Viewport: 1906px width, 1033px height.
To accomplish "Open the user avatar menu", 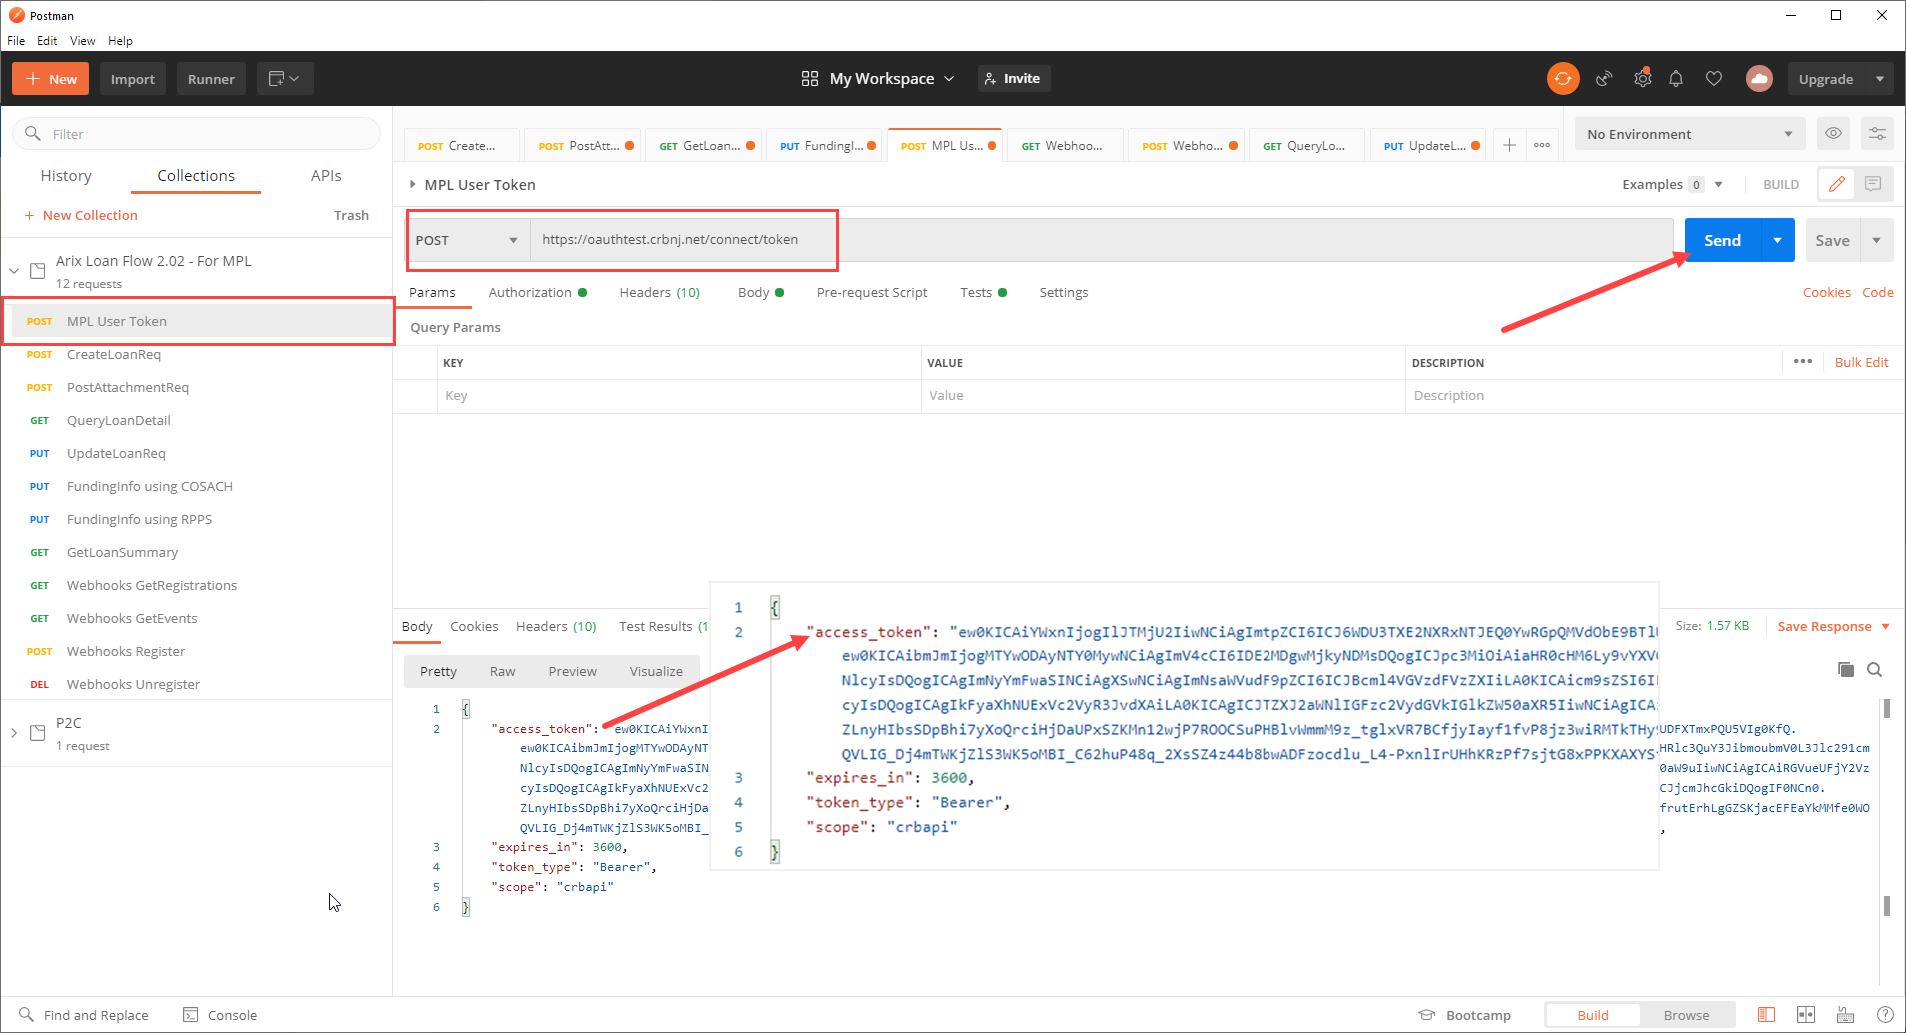I will pyautogui.click(x=1759, y=79).
